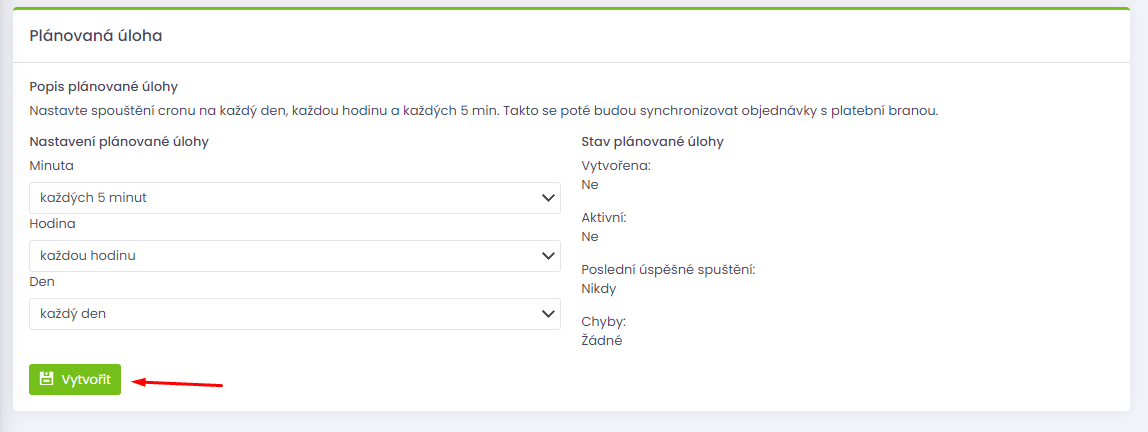This screenshot has width=1148, height=432.
Task: Open the 'každou hodinu' dropdown
Action: (x=295, y=256)
